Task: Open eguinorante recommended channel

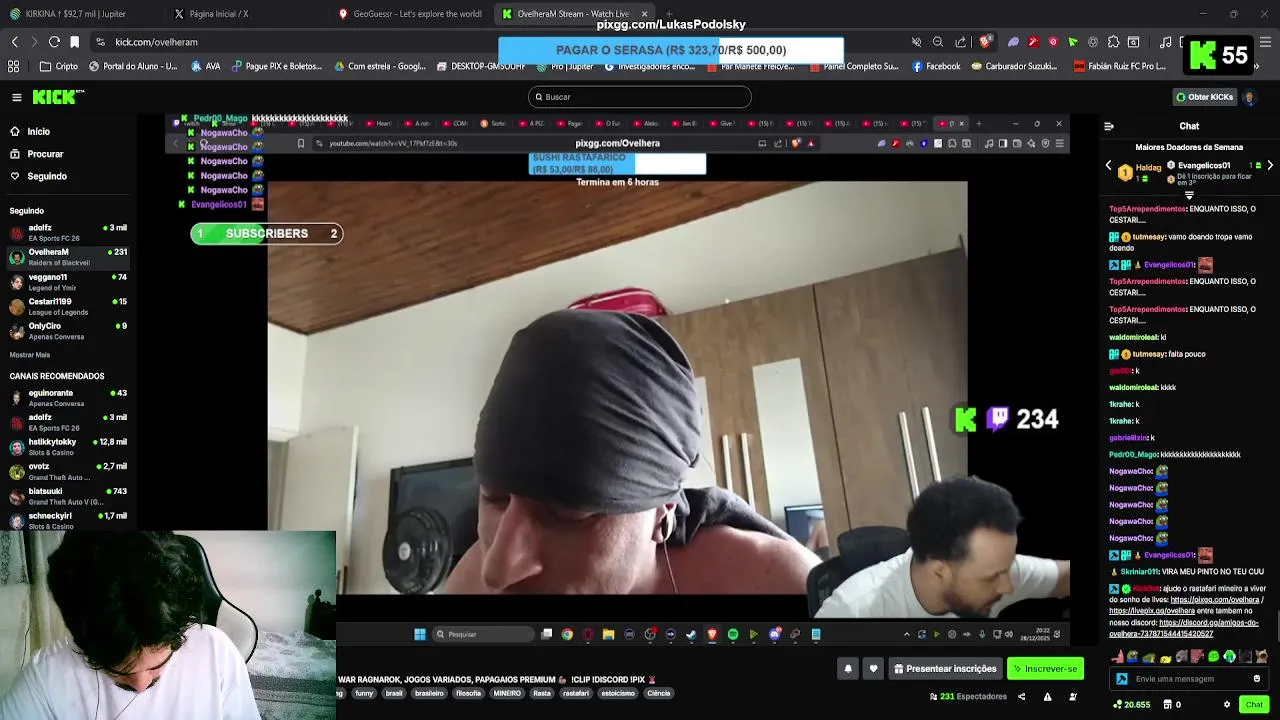Action: point(68,398)
